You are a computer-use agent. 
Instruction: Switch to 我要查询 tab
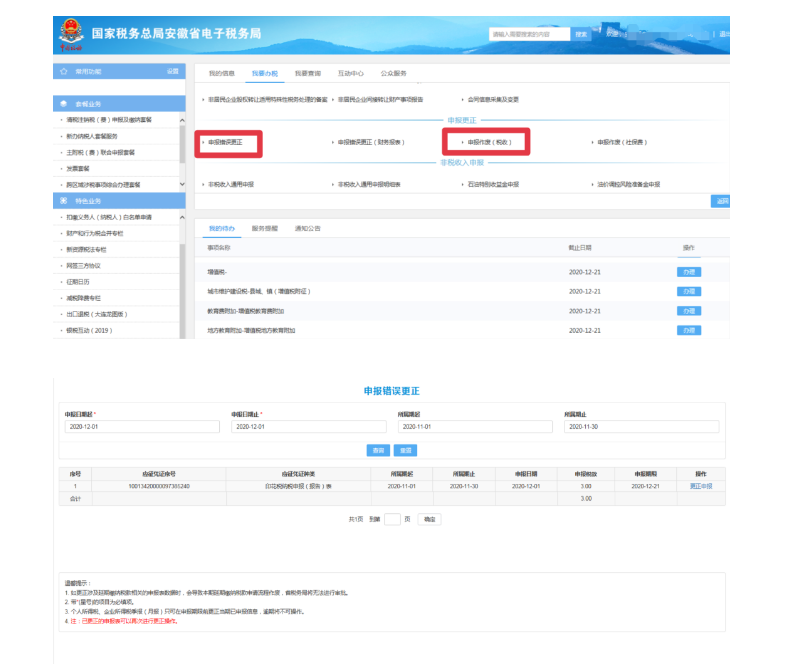[308, 73]
